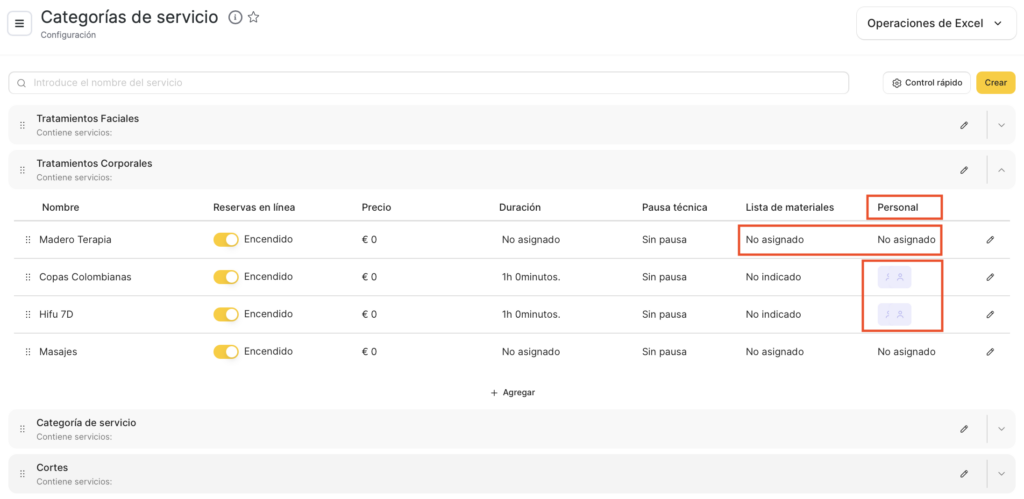Switch off Masajes online booking
The image size is (1024, 499).
(x=226, y=352)
